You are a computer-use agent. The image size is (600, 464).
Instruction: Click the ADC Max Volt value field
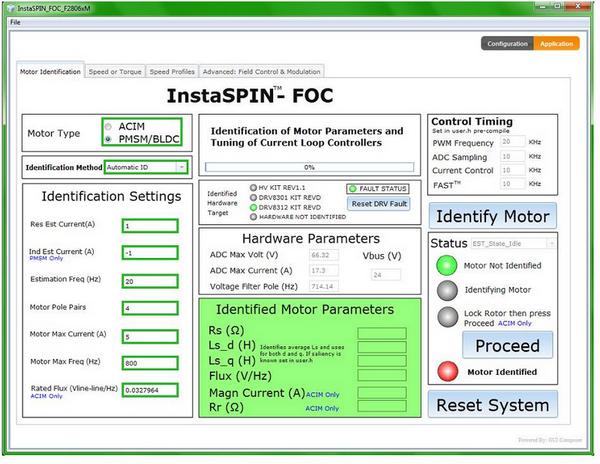point(323,255)
